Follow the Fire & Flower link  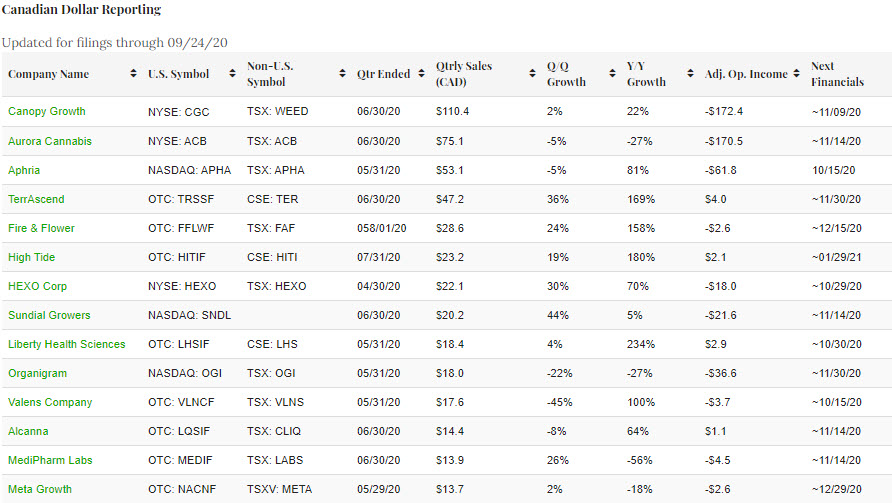point(41,228)
